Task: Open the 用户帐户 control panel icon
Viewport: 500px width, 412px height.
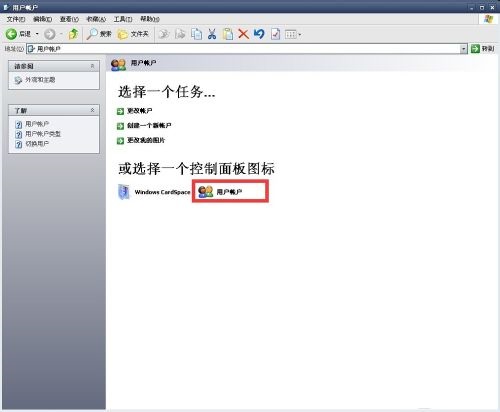Action: pyautogui.click(x=220, y=192)
